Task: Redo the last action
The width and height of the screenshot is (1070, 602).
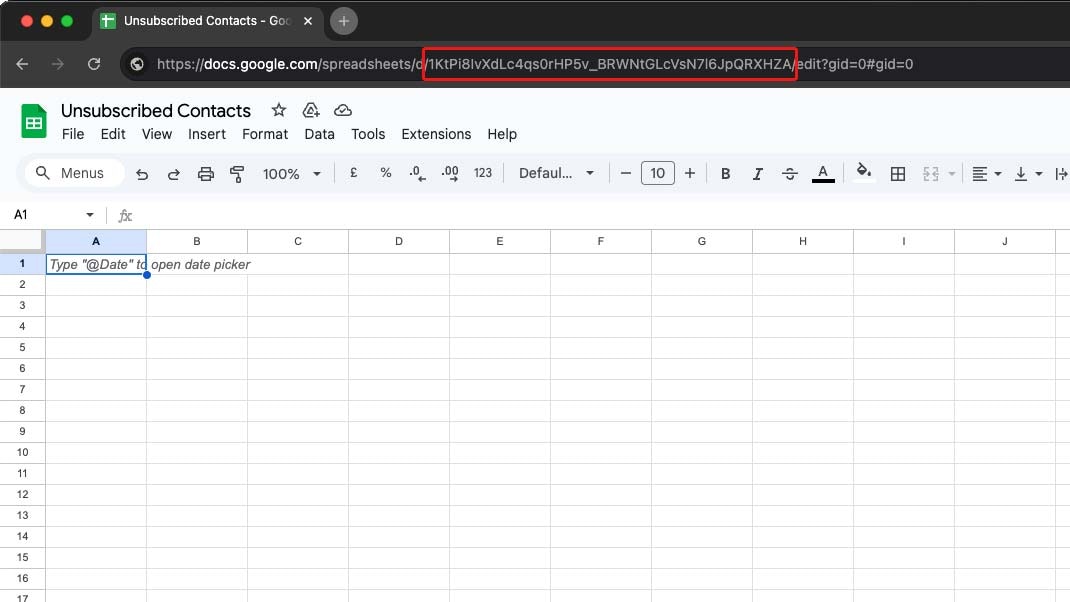Action: [173, 174]
